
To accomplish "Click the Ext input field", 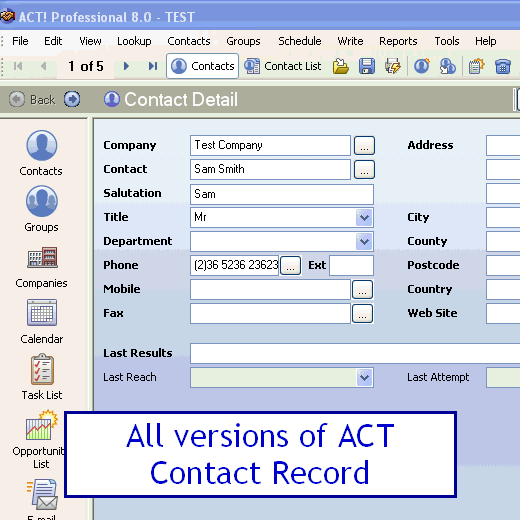I will (351, 265).
